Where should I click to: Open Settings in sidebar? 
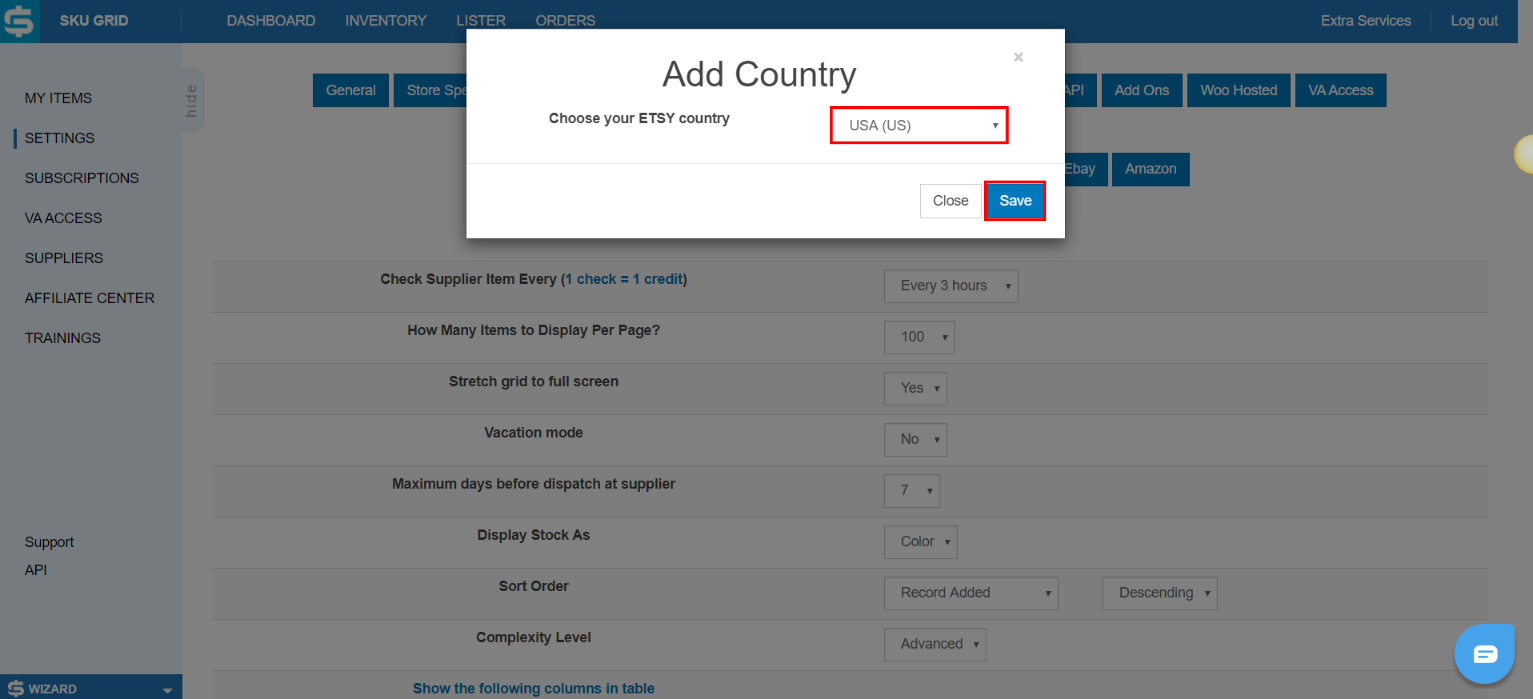click(60, 138)
